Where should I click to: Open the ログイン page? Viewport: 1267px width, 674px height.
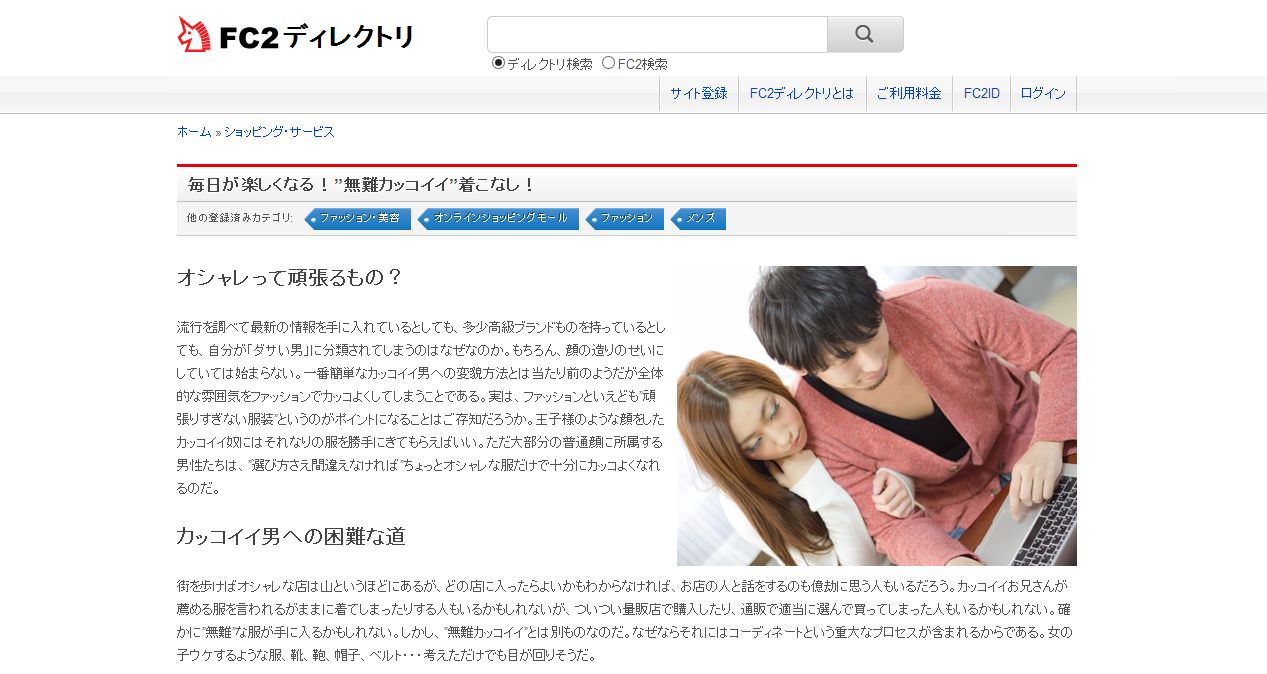coord(1043,92)
